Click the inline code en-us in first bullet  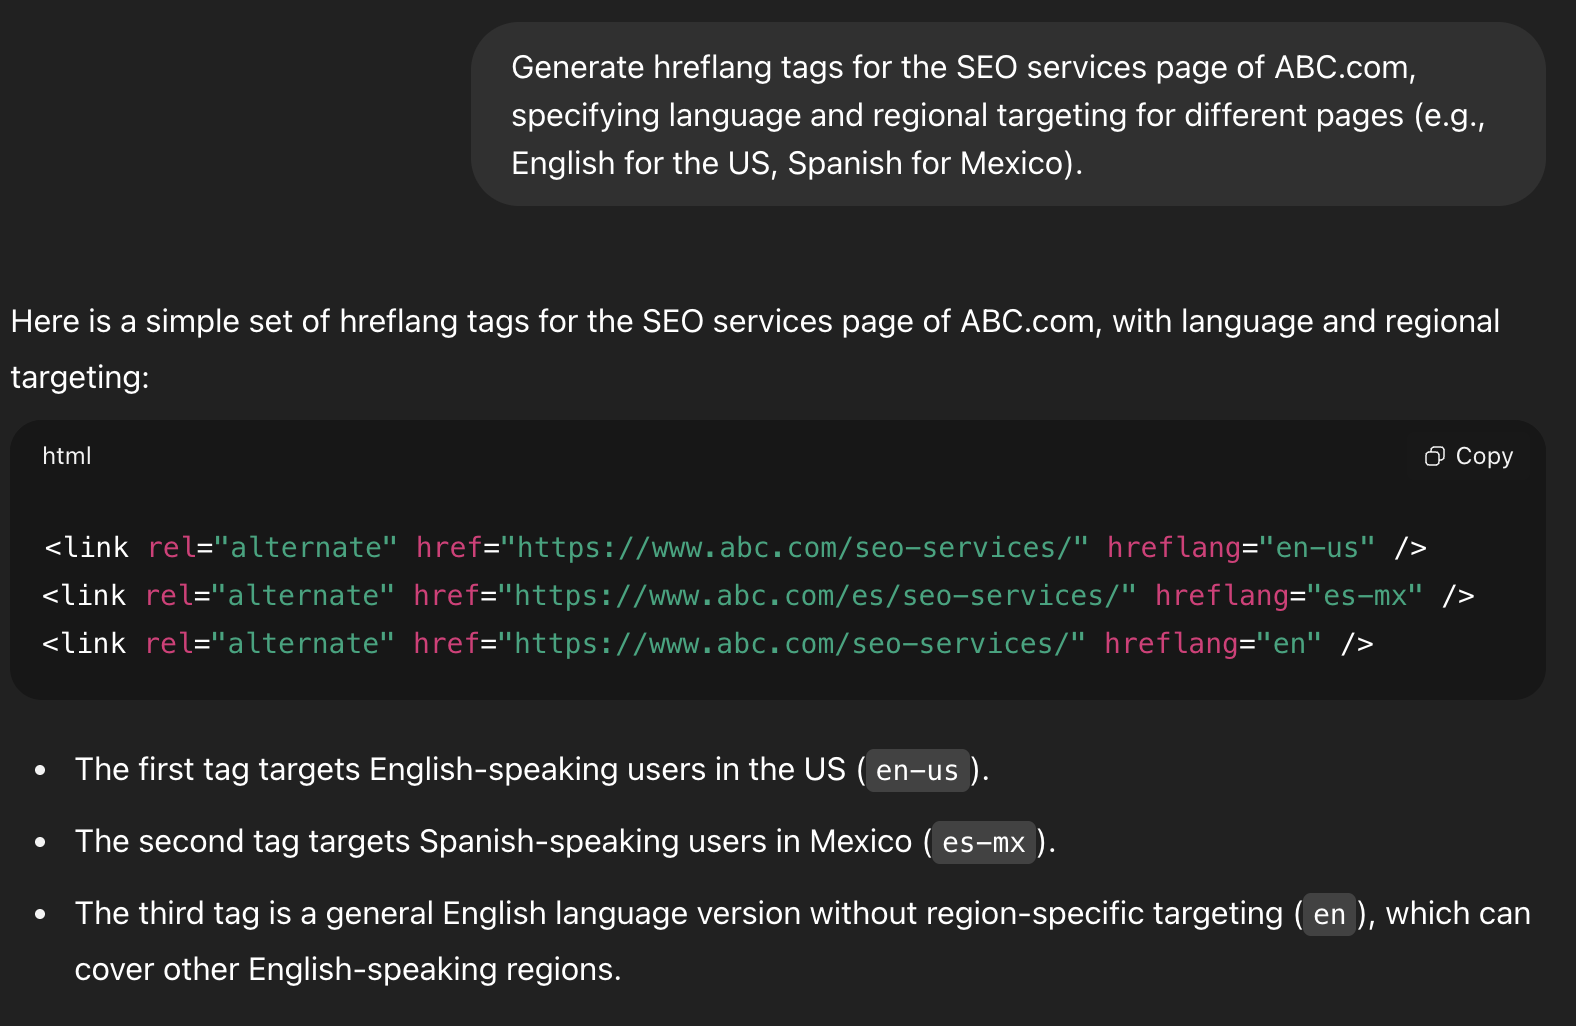(x=917, y=770)
